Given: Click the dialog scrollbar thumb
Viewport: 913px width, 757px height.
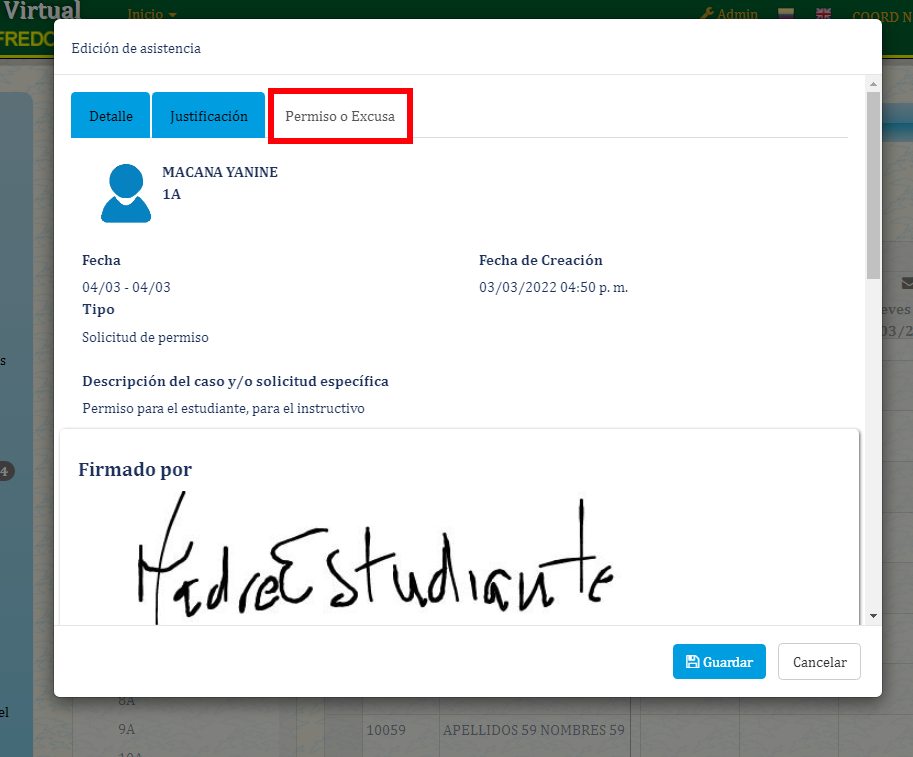Looking at the screenshot, I should 873,185.
